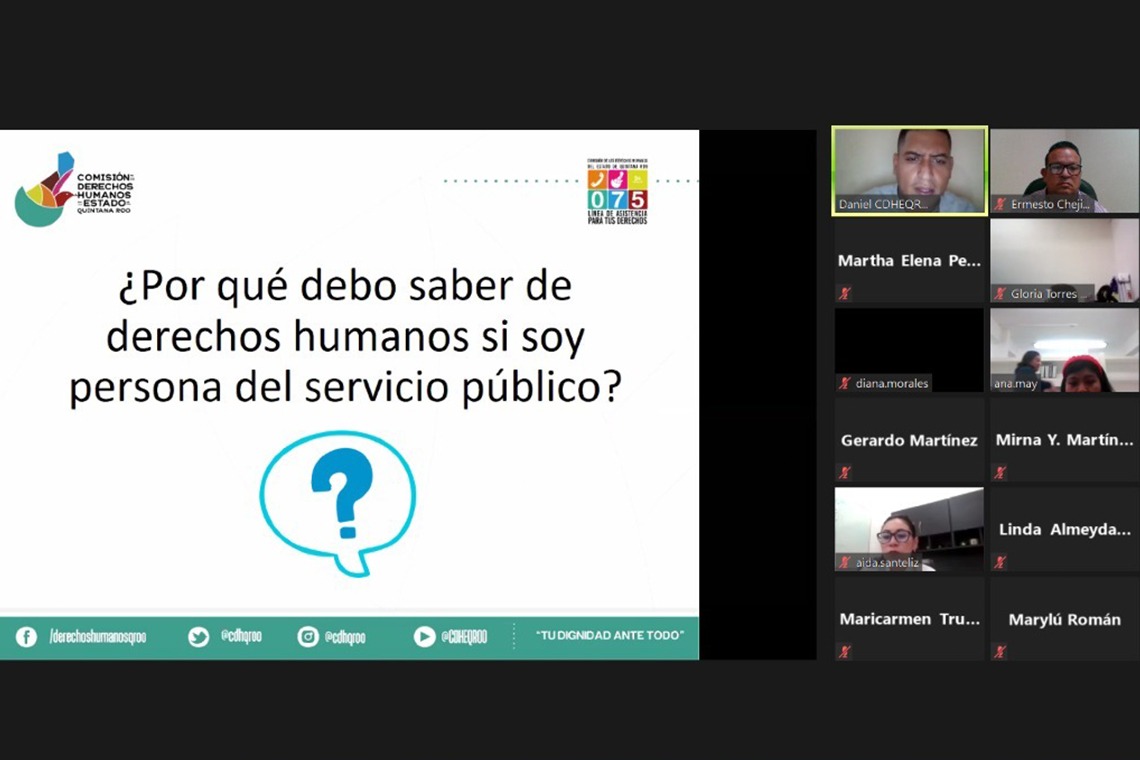
Task: Click the @CDHEQROO YouTube handle
Action: click(x=464, y=637)
